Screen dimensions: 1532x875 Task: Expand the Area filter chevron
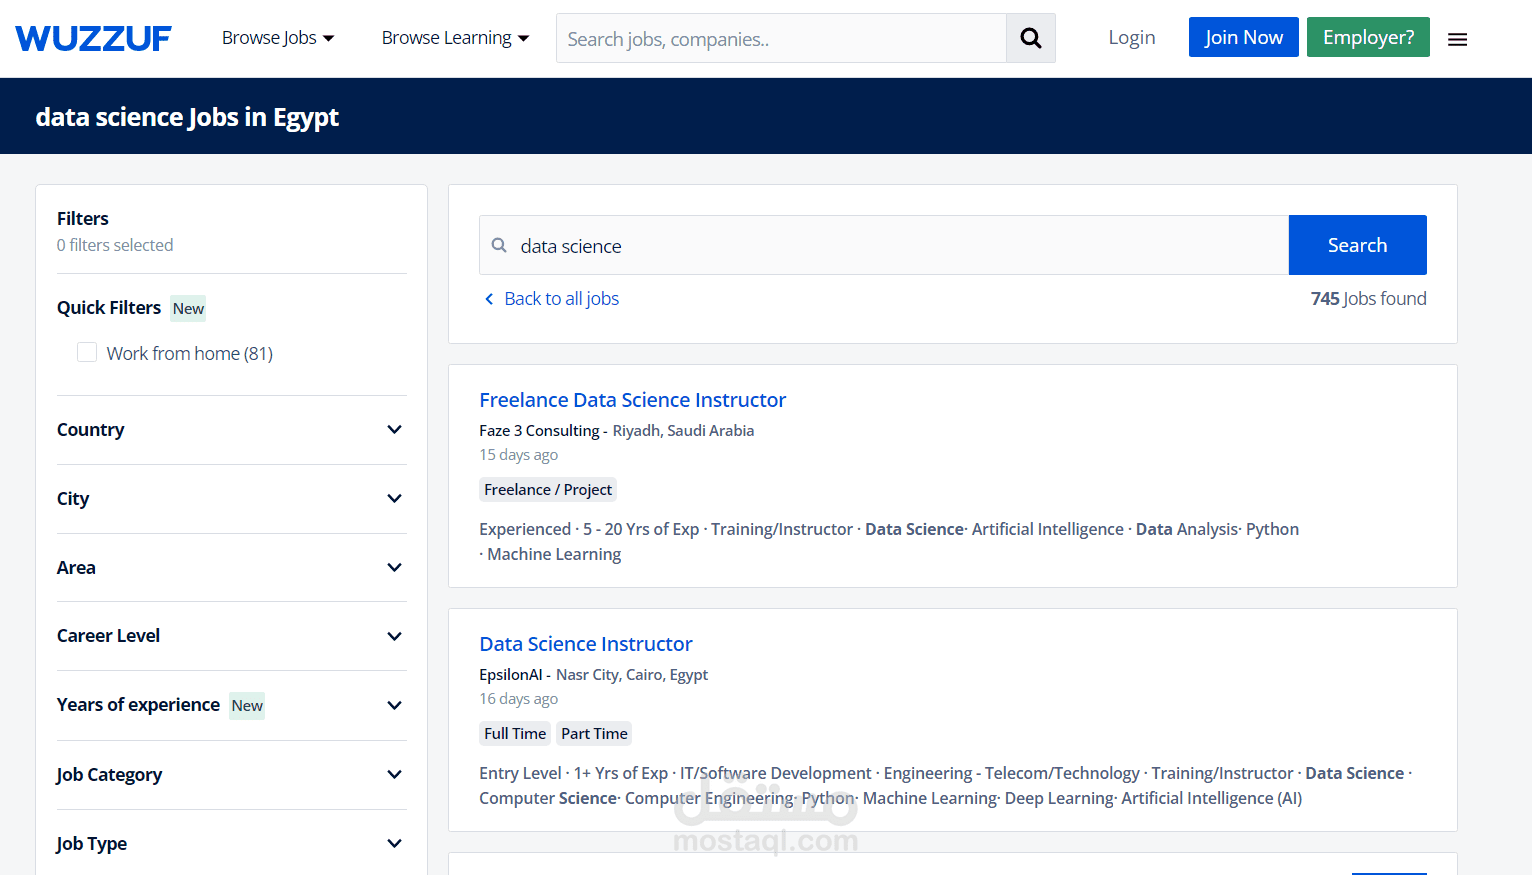[x=394, y=568]
